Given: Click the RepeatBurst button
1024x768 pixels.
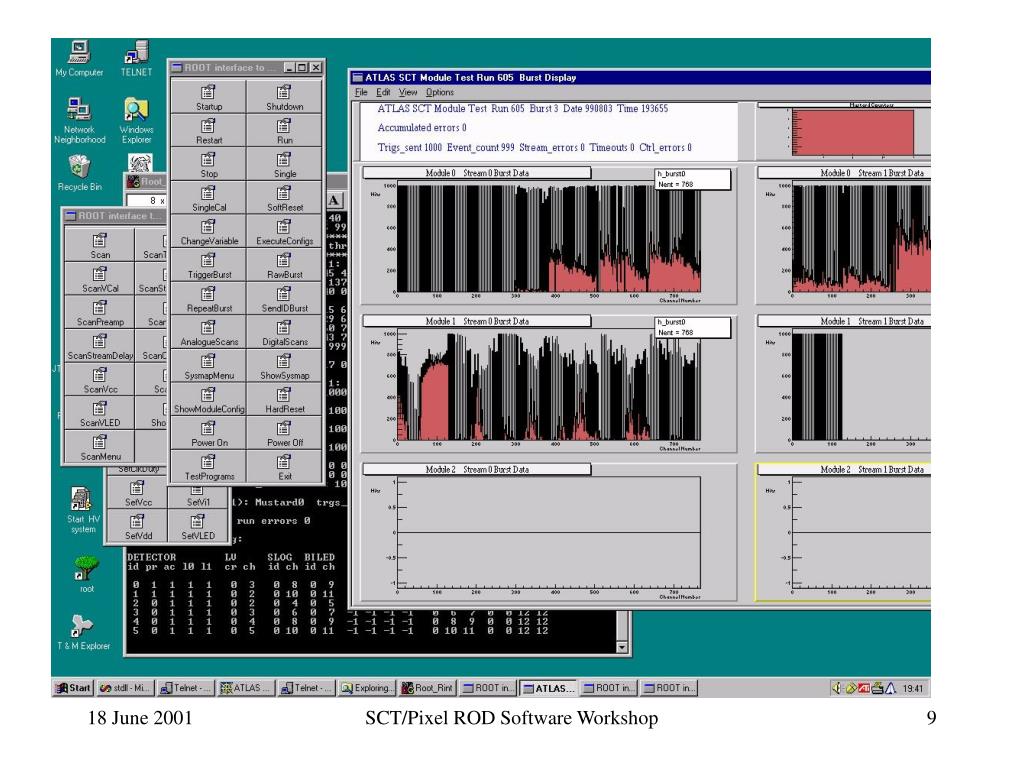Looking at the screenshot, I should pyautogui.click(x=208, y=298).
